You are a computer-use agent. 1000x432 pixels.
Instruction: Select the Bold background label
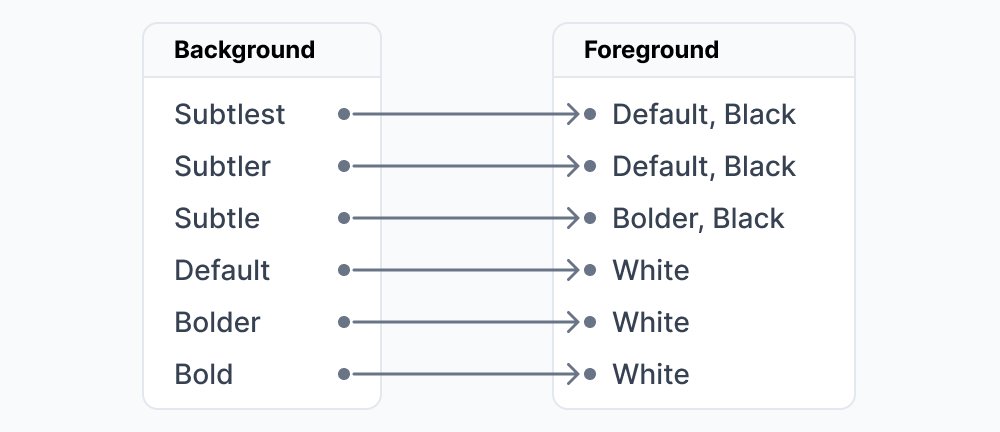tap(203, 374)
